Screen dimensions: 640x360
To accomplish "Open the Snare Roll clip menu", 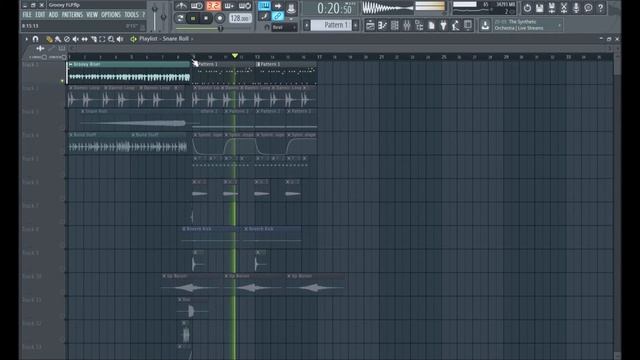I will (82, 111).
